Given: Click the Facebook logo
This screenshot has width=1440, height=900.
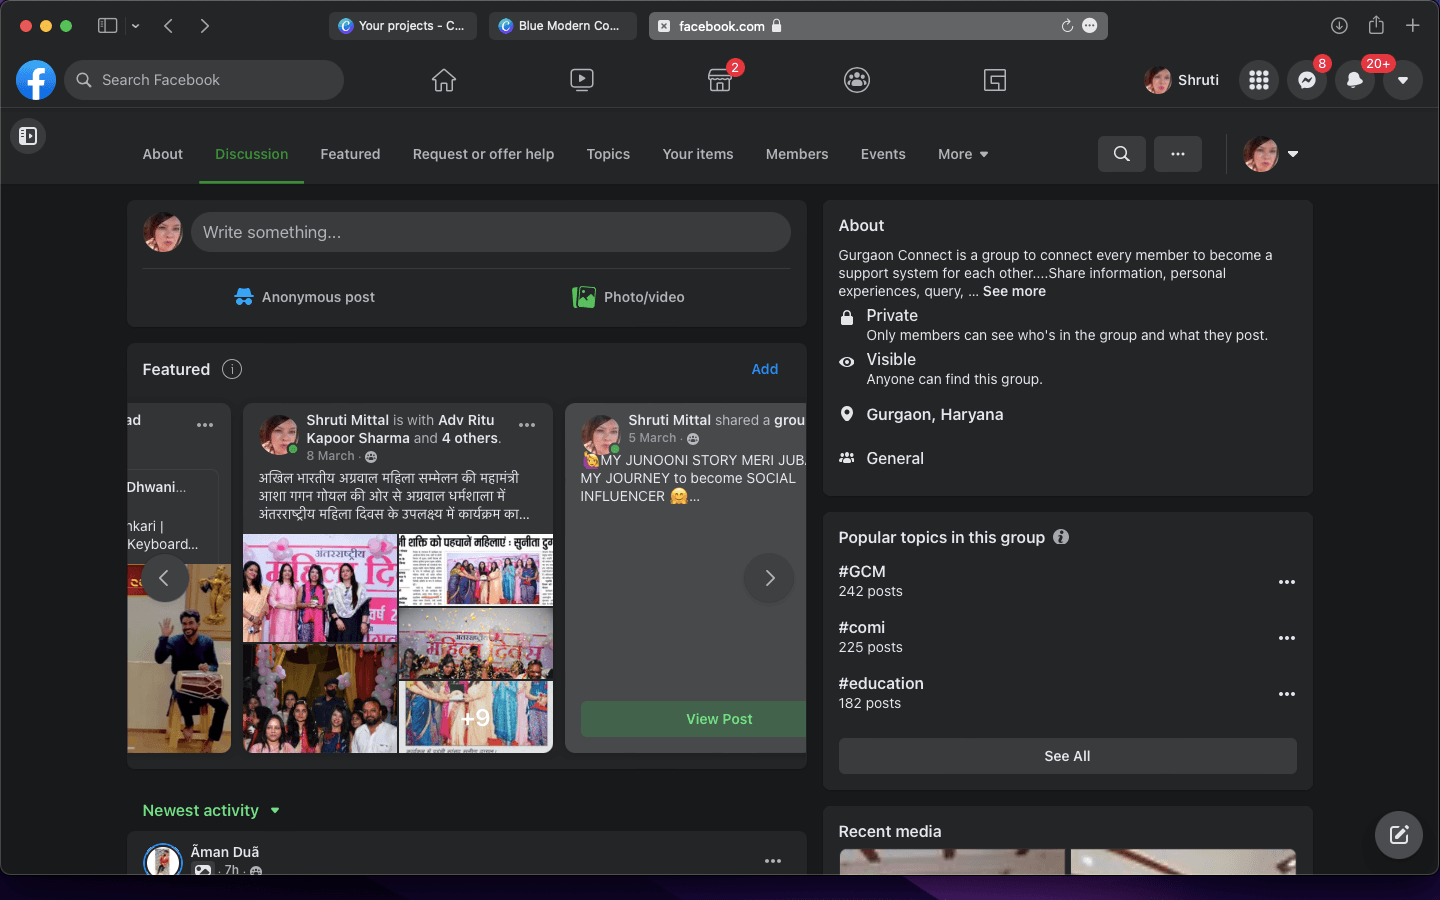Looking at the screenshot, I should point(36,80).
